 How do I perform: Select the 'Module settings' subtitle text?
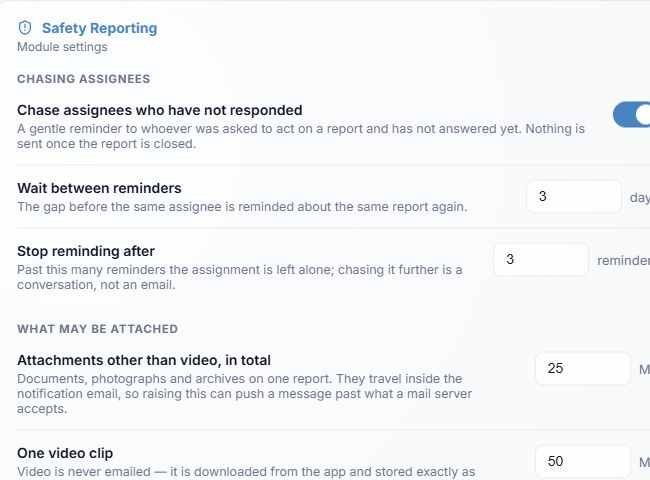[62, 47]
